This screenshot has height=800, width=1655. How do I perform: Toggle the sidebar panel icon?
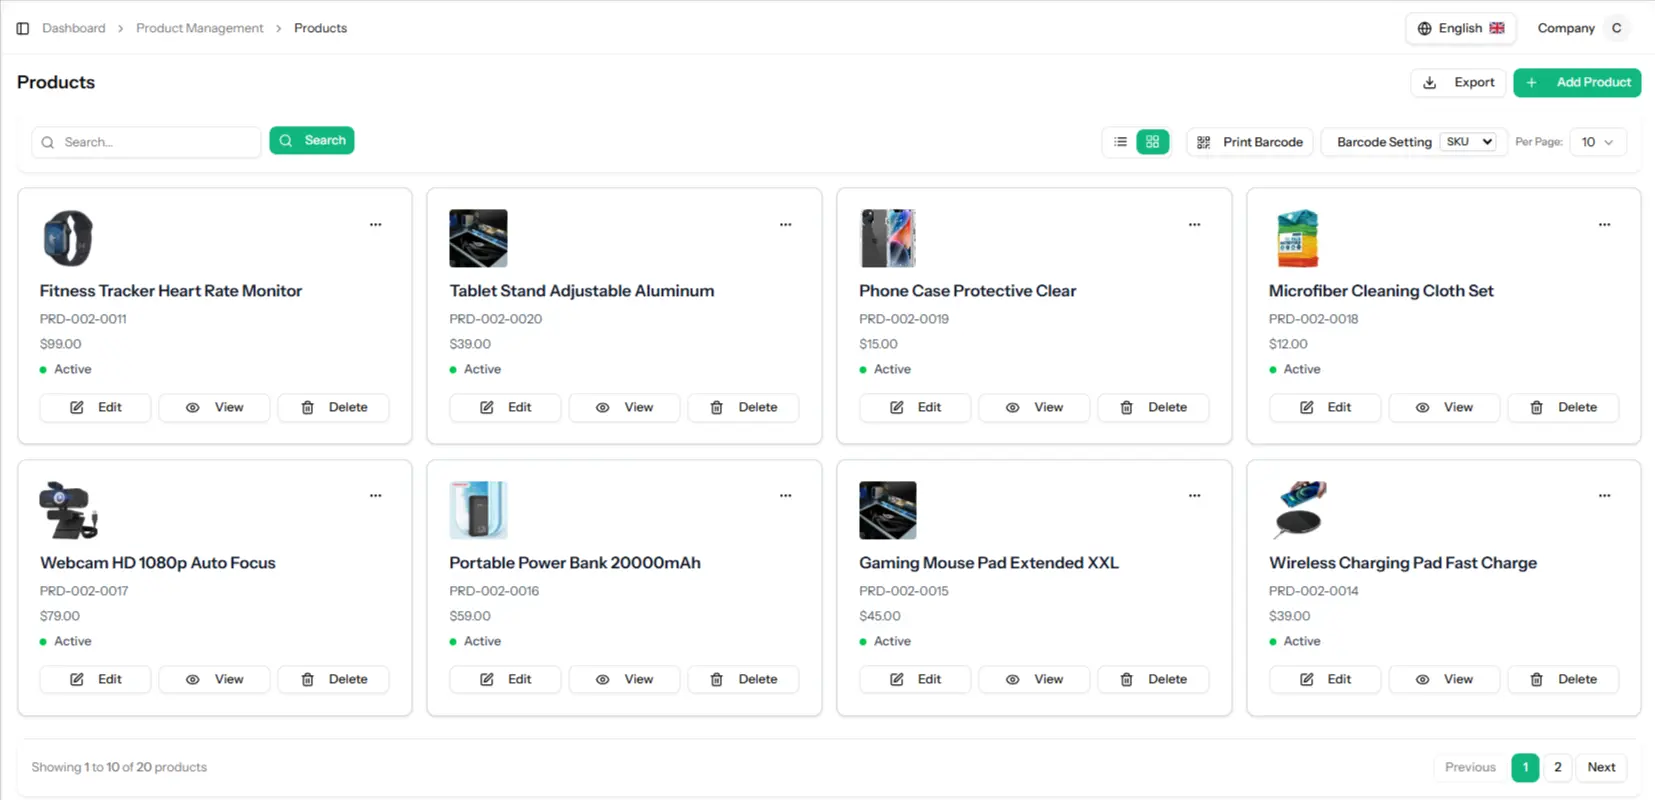pyautogui.click(x=23, y=28)
